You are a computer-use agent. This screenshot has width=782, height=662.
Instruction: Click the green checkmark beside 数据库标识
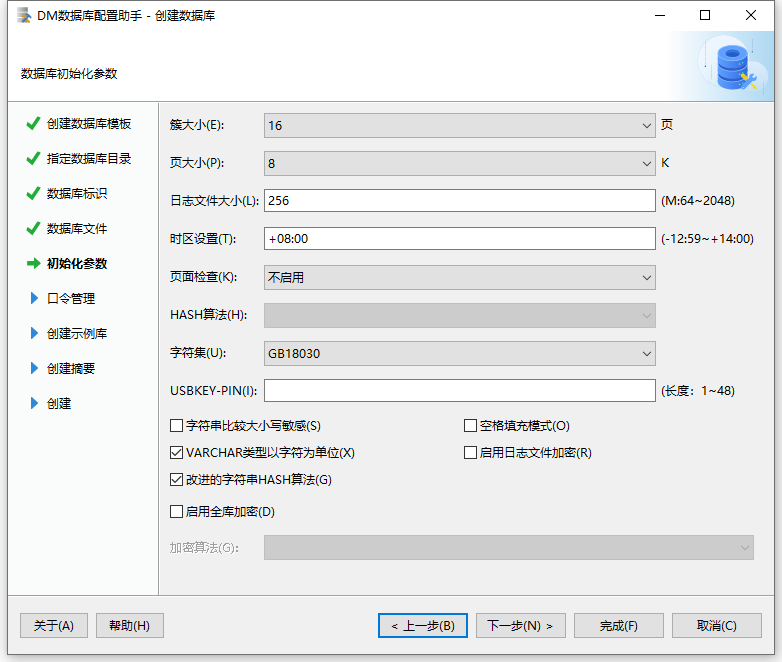[33, 194]
